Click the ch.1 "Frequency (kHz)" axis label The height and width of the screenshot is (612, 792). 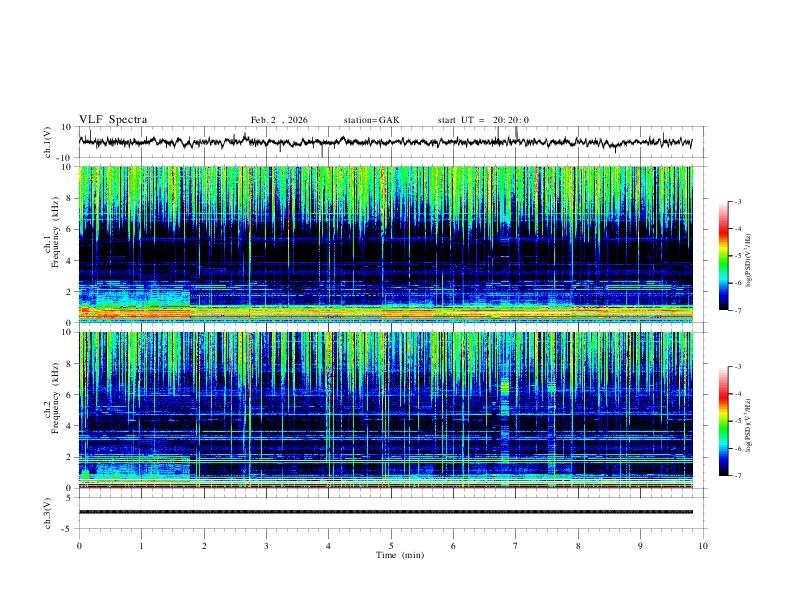coord(56,233)
